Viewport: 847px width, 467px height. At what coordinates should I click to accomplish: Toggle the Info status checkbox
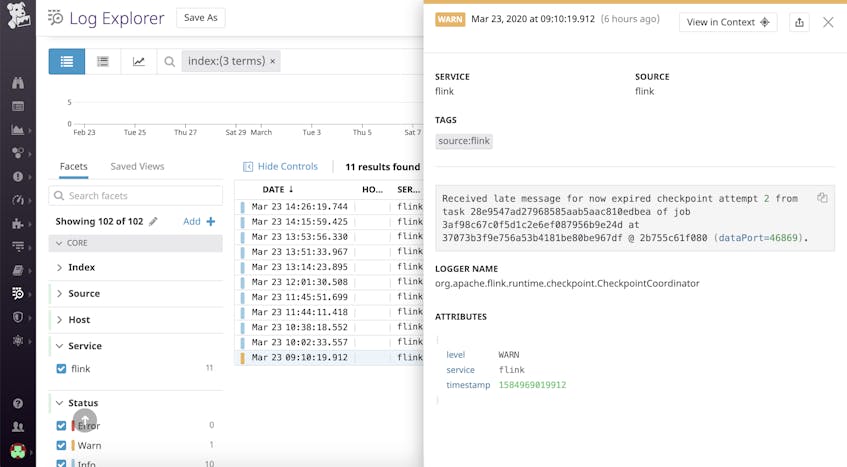[x=62, y=463]
